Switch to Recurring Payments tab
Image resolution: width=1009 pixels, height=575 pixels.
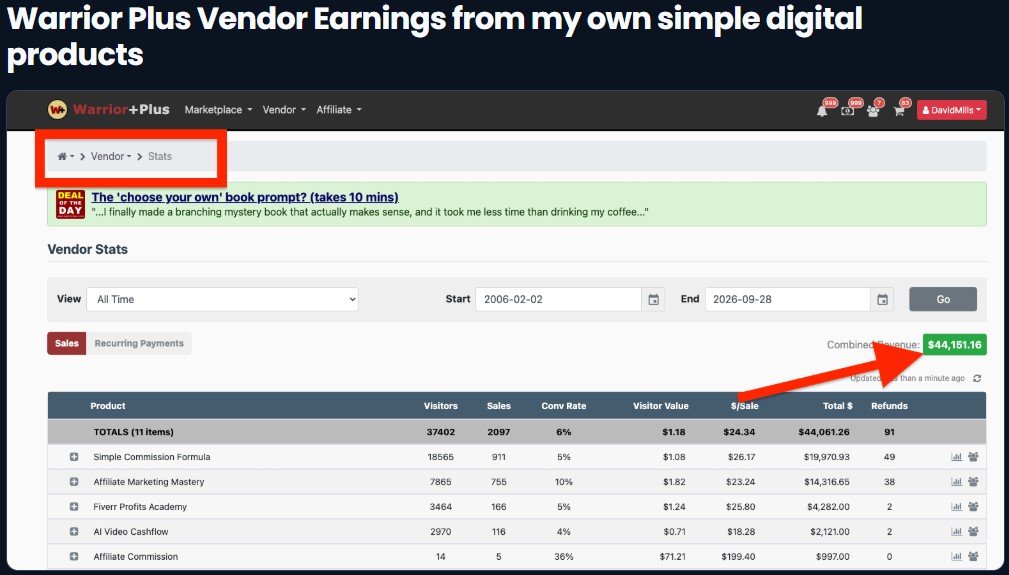(139, 343)
